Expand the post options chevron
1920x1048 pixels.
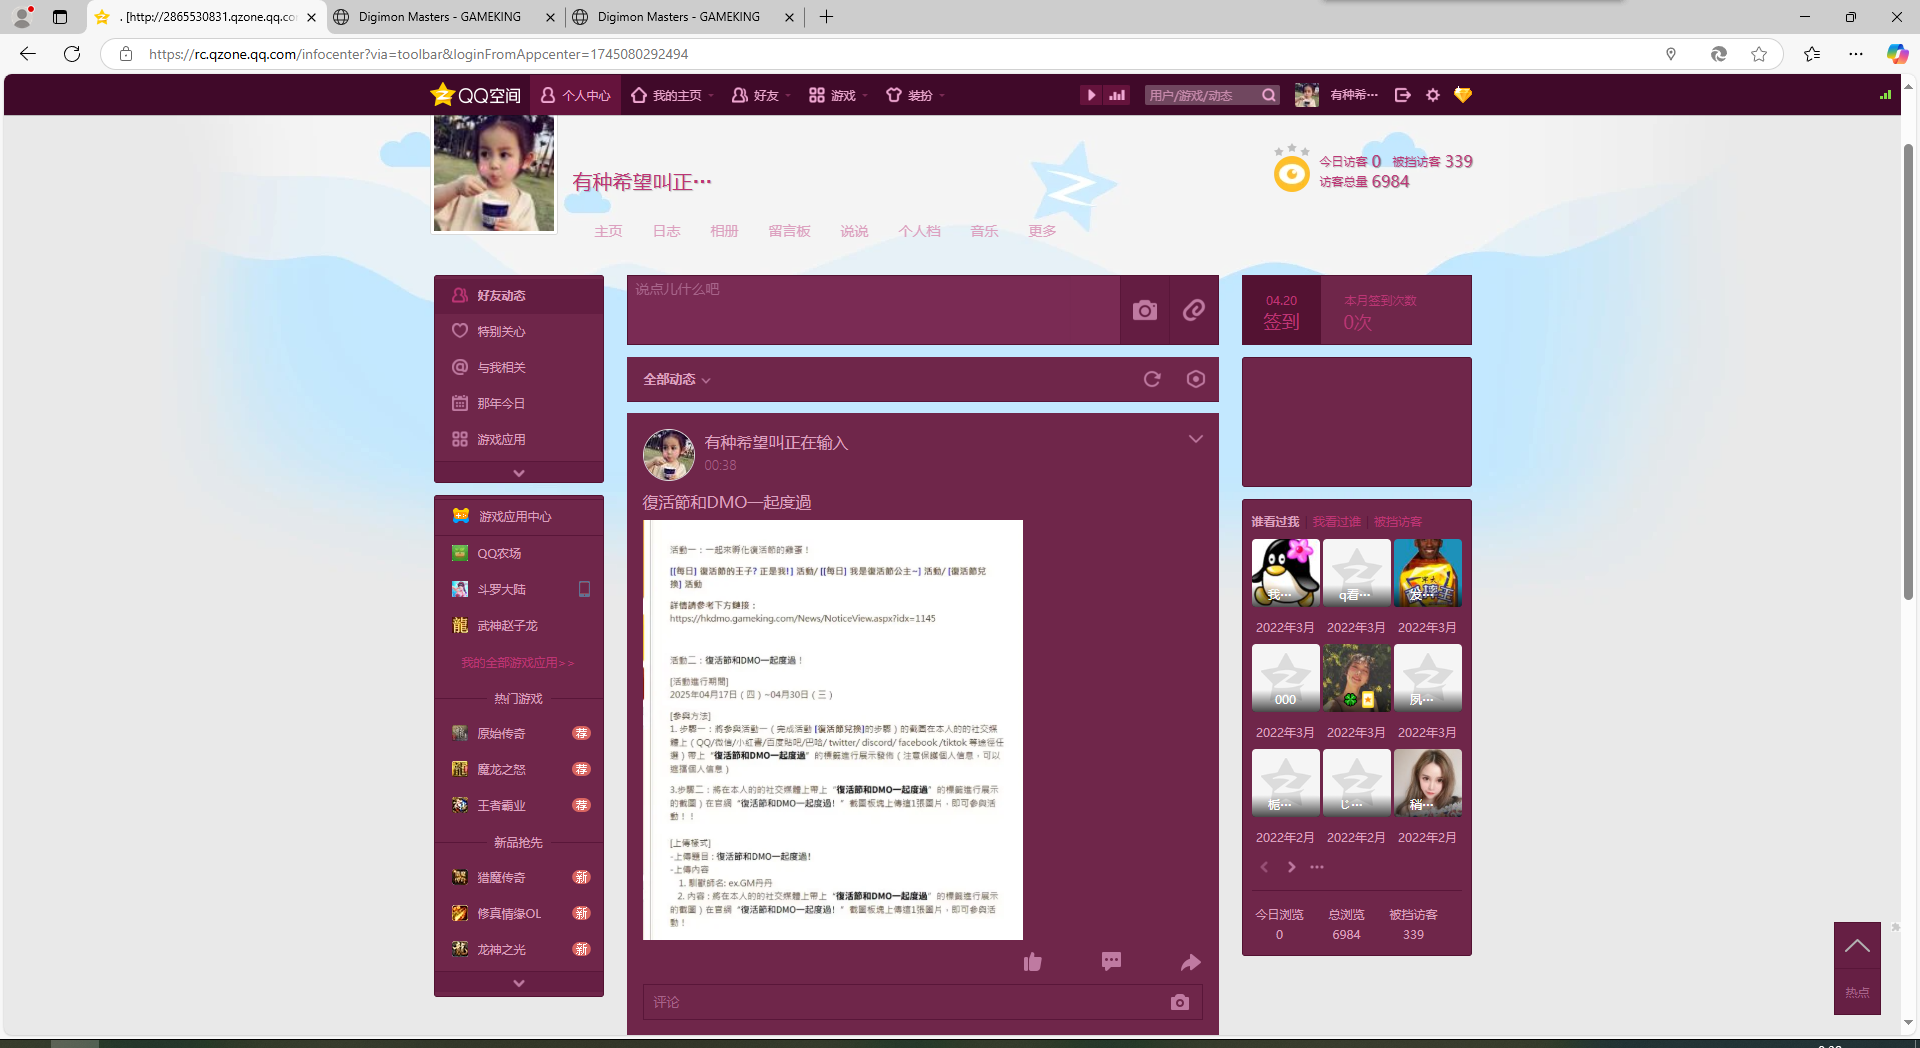(1195, 439)
